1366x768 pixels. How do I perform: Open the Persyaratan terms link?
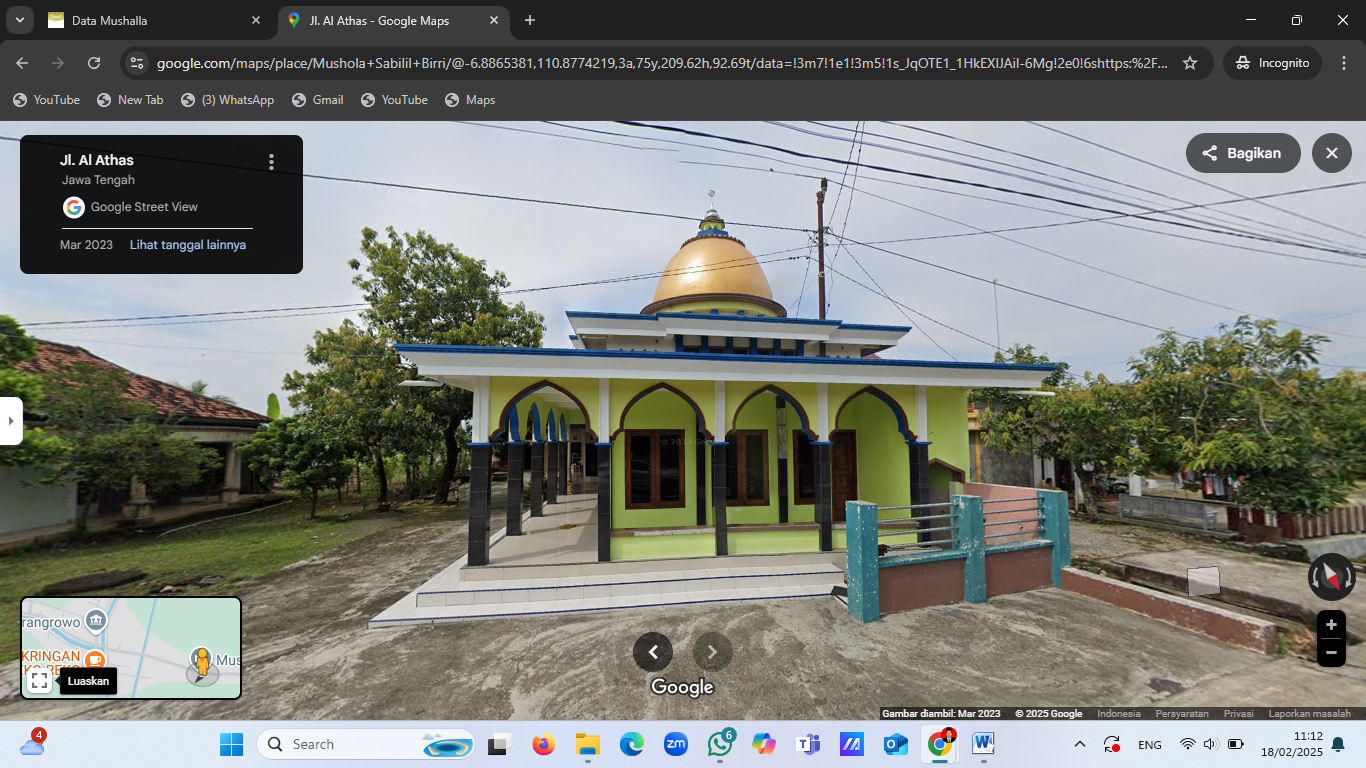1182,714
